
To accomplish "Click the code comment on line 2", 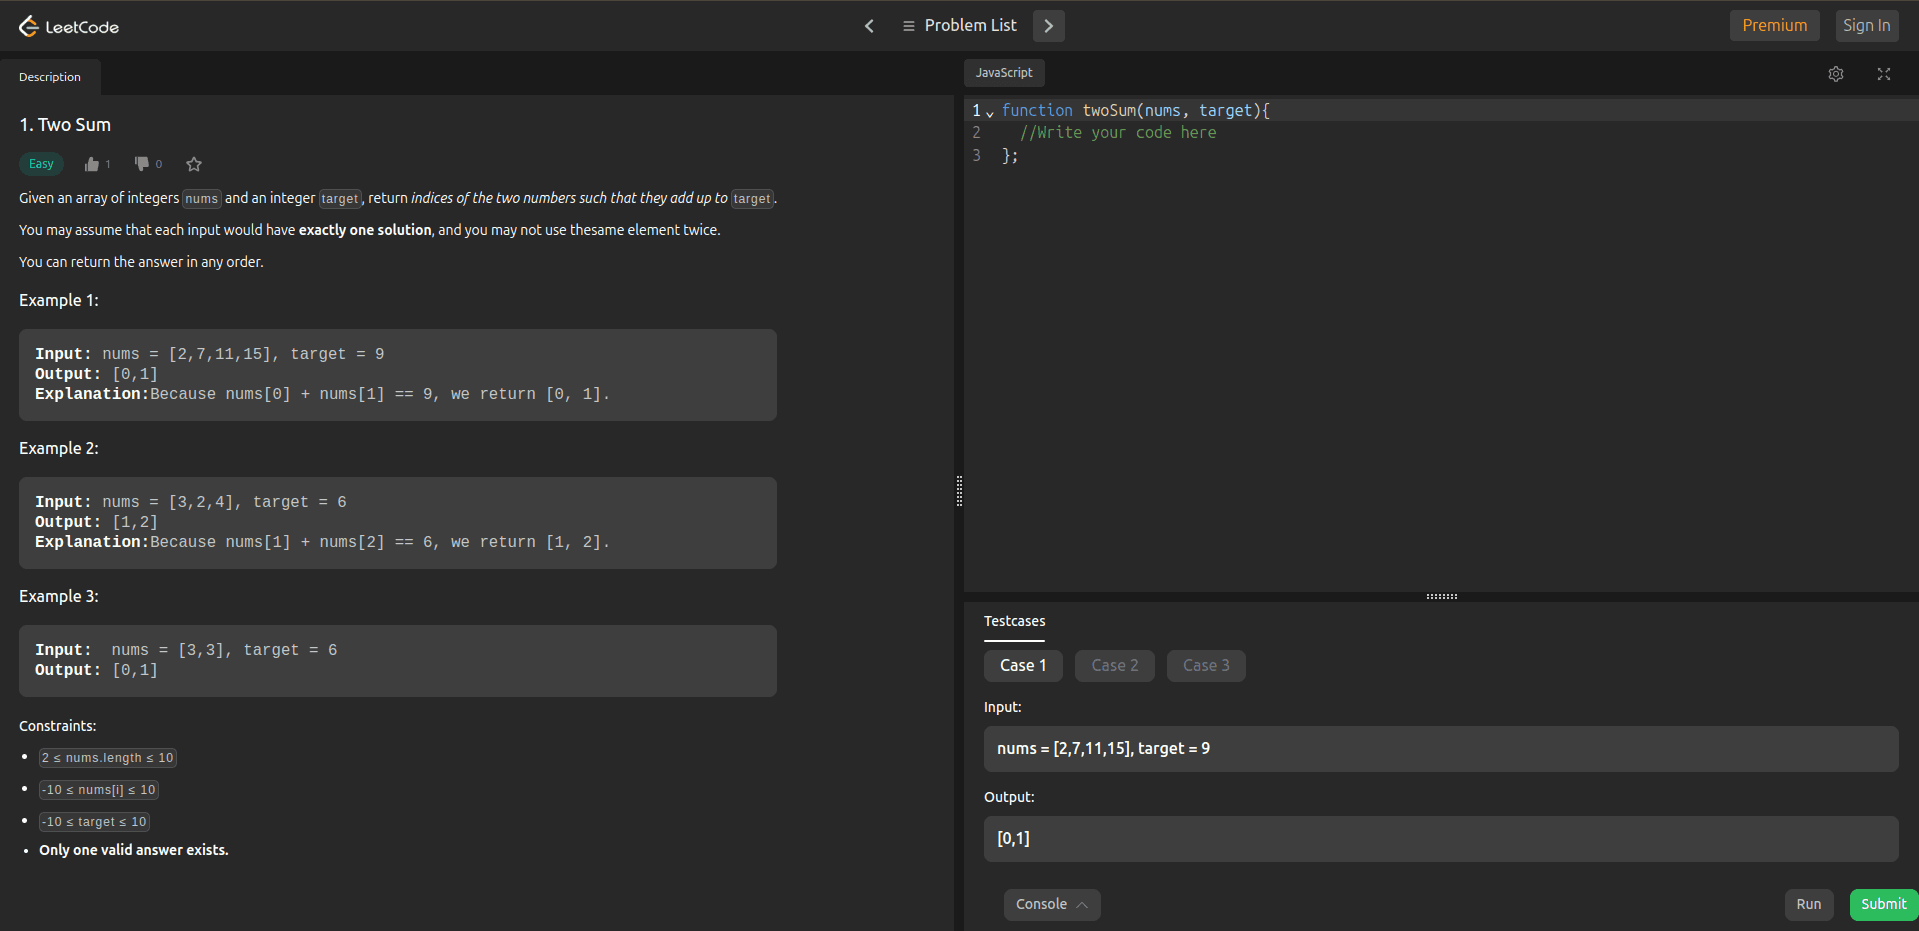I will click(1118, 133).
